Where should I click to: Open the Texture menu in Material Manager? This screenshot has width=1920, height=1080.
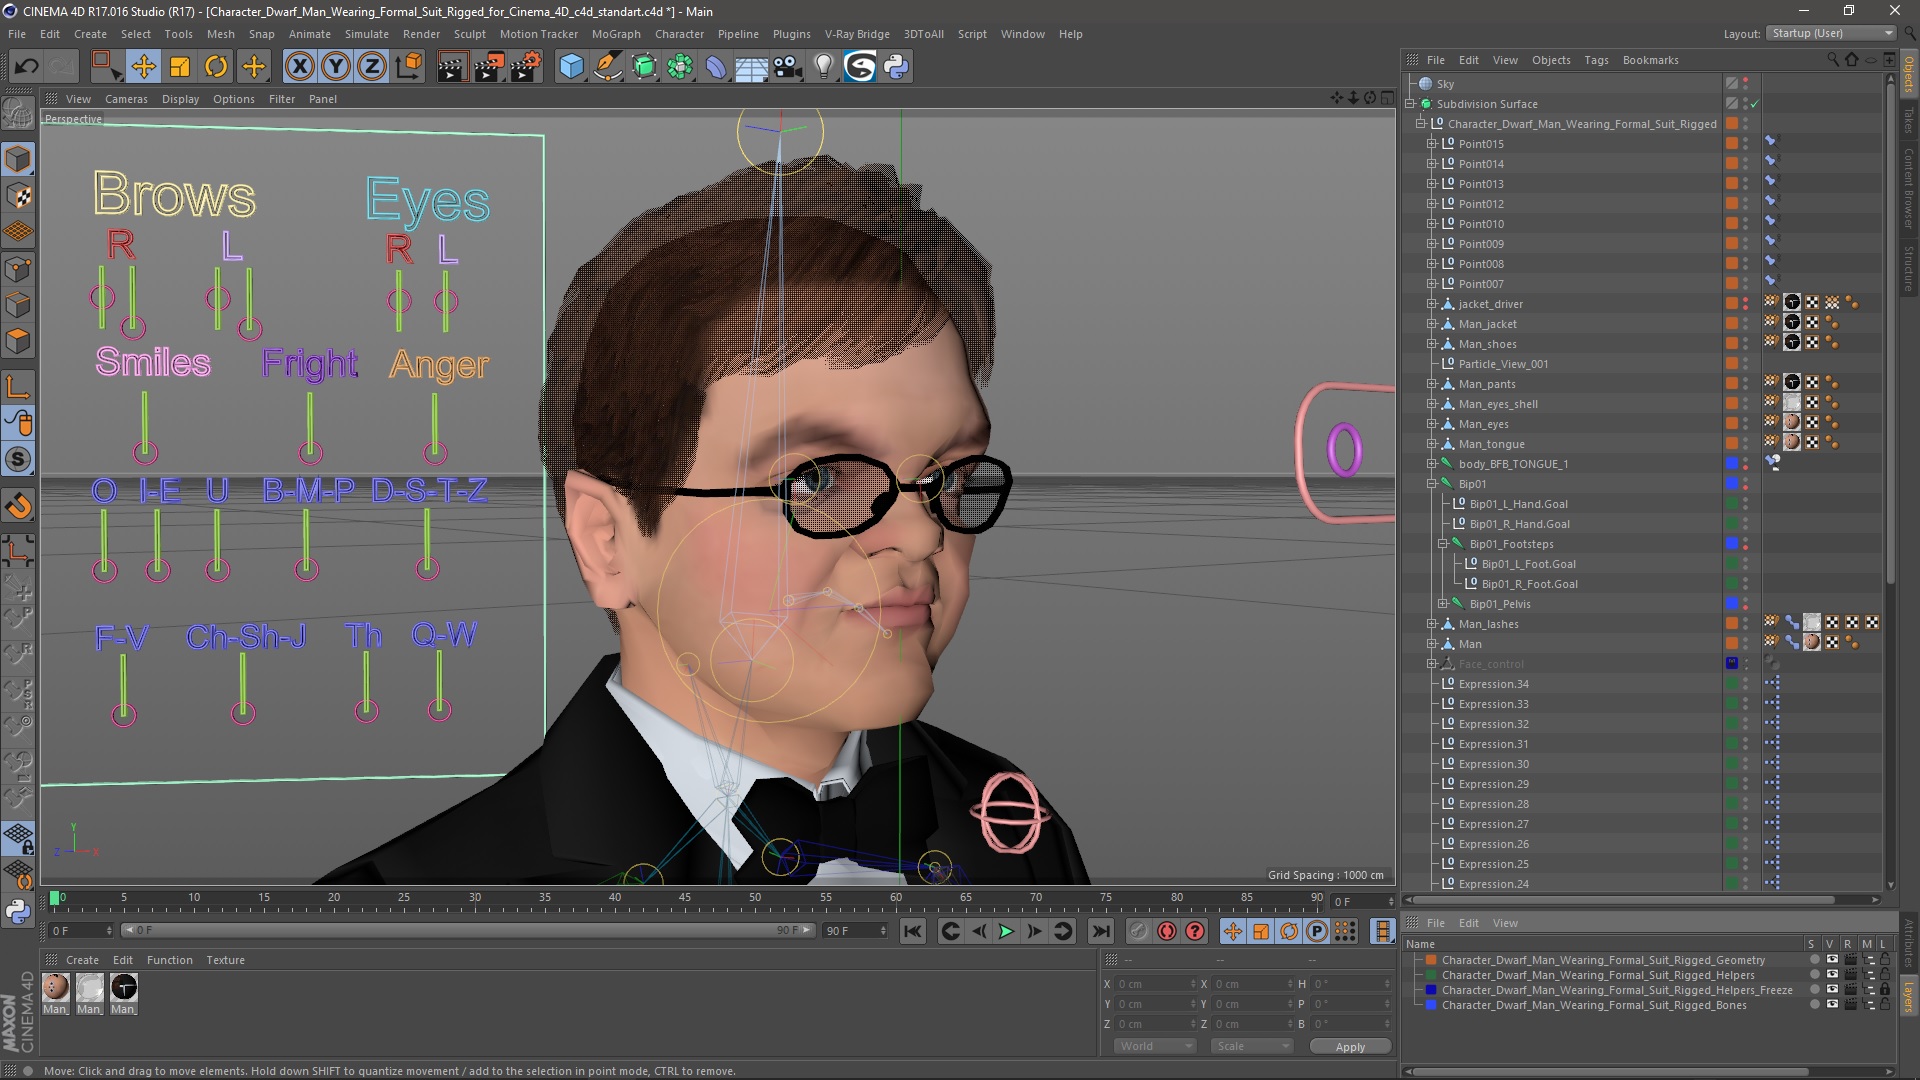pyautogui.click(x=225, y=960)
